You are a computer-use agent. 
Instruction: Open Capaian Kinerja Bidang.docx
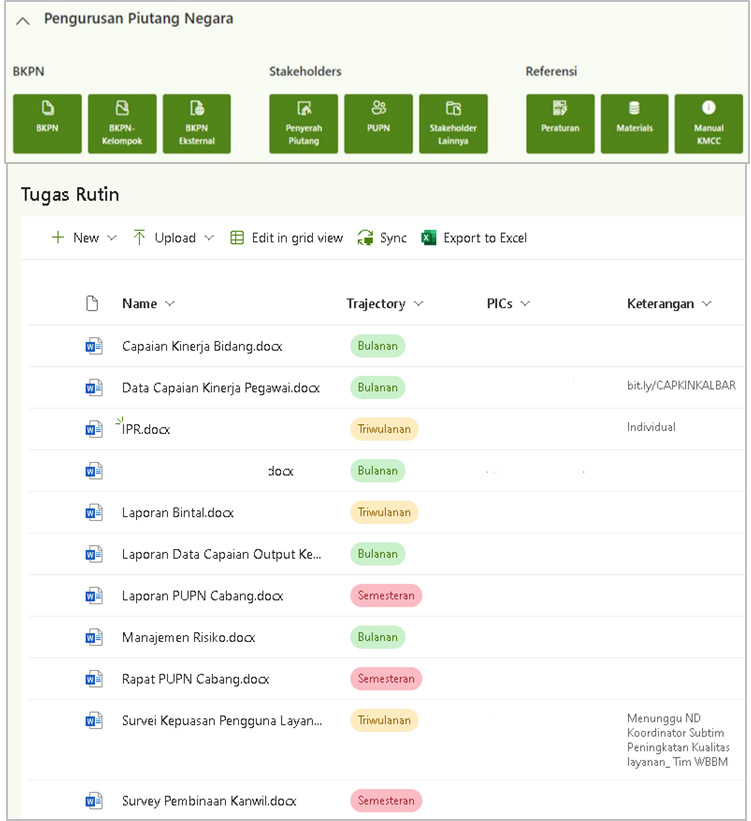tap(202, 347)
